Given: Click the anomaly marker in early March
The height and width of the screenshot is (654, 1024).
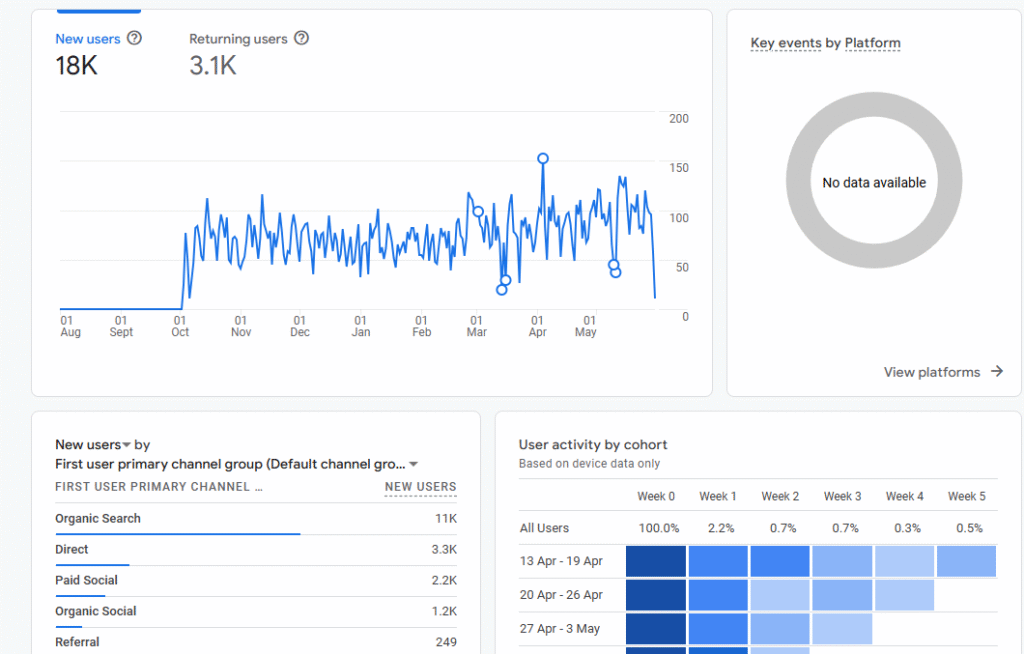Looking at the screenshot, I should click(478, 211).
